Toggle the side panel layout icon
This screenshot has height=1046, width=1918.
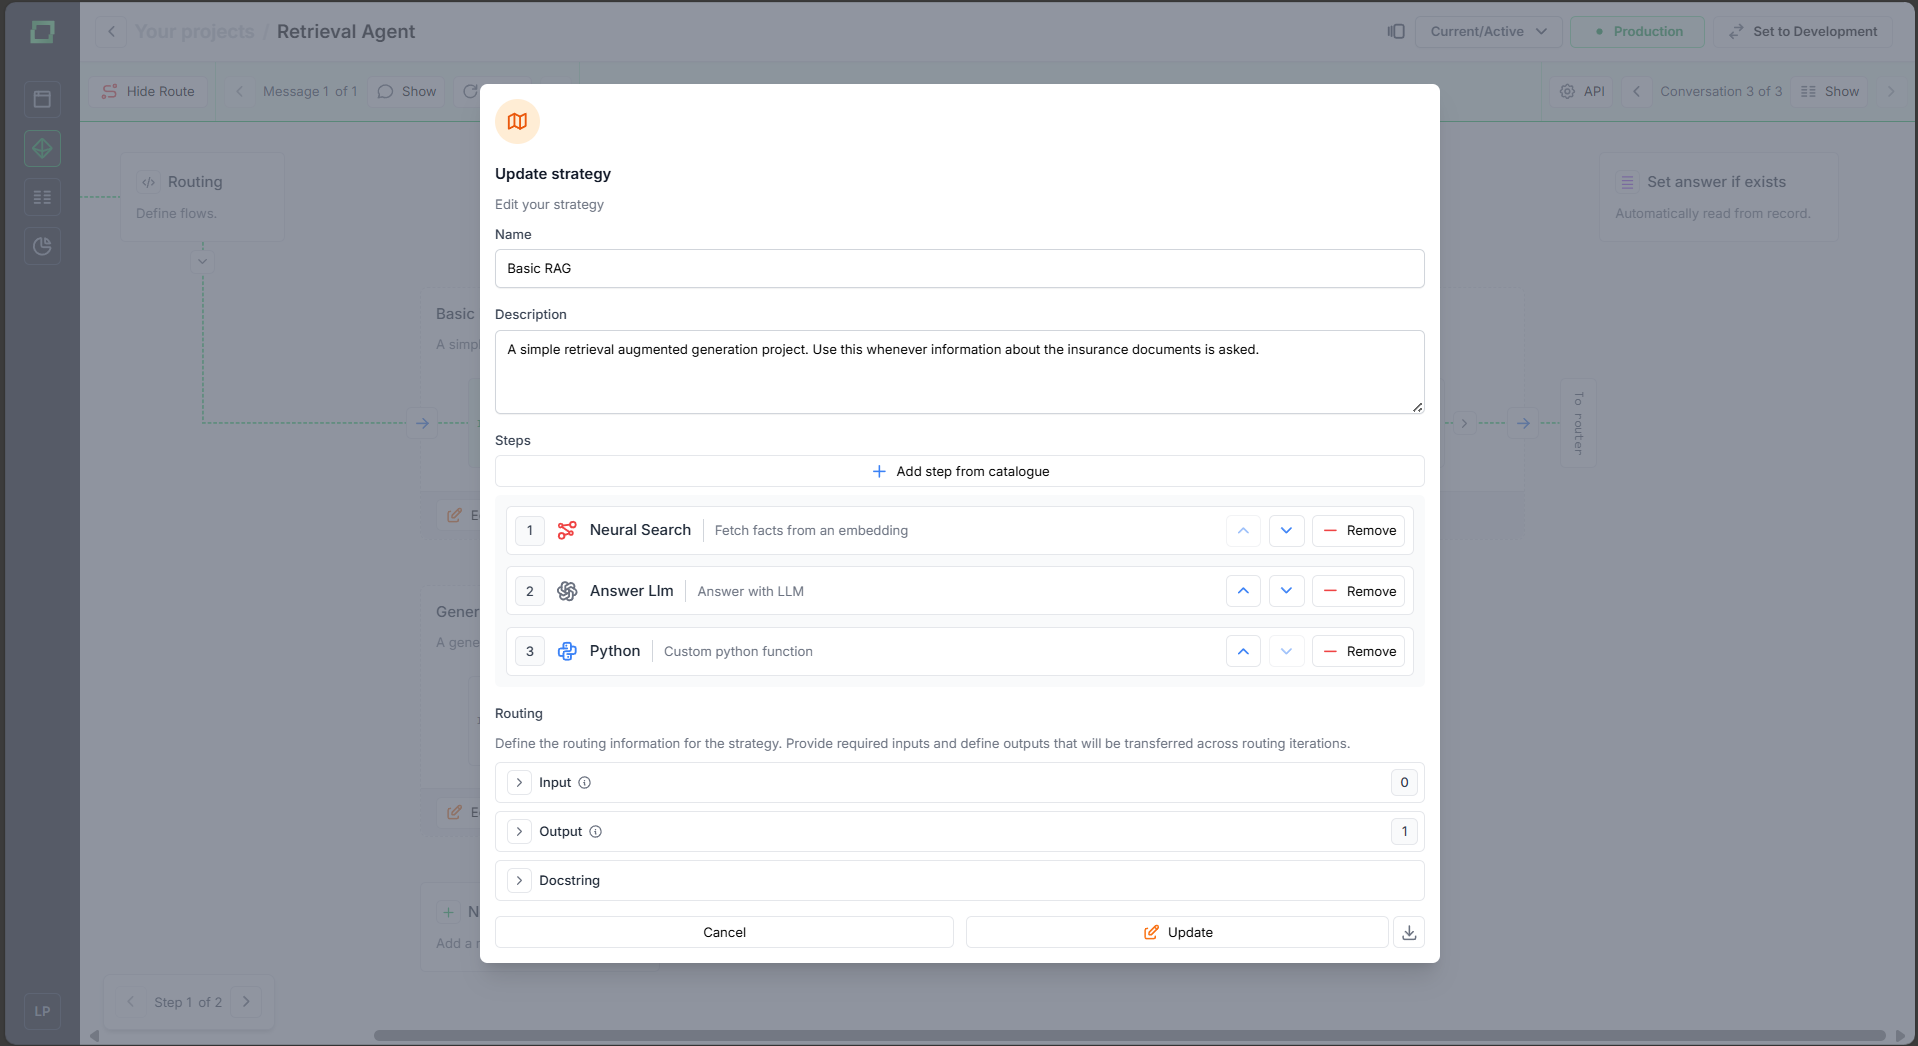click(x=1396, y=32)
